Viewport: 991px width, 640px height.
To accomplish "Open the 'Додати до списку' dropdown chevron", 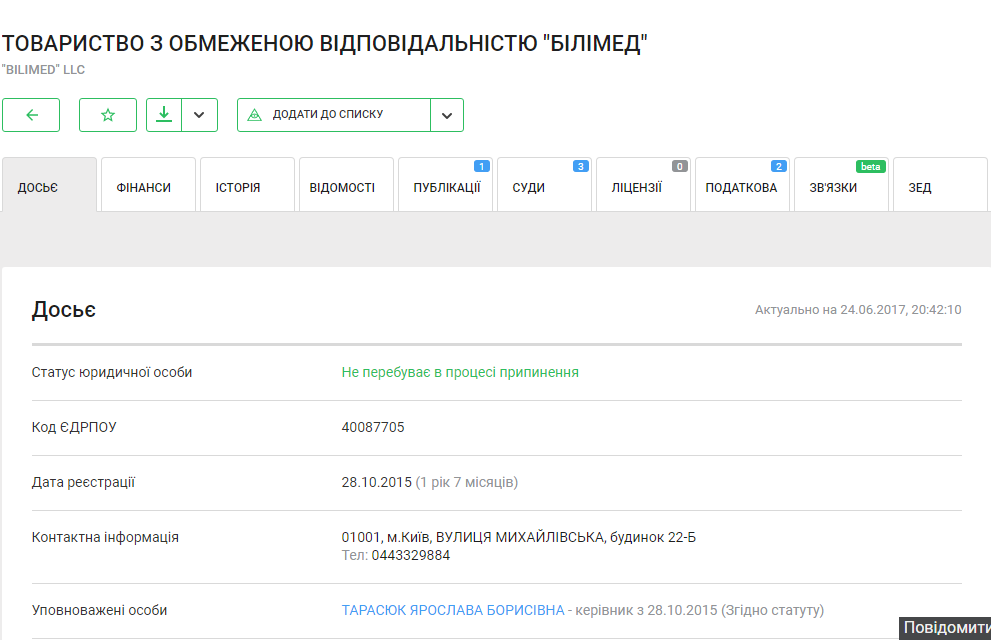I will [447, 115].
